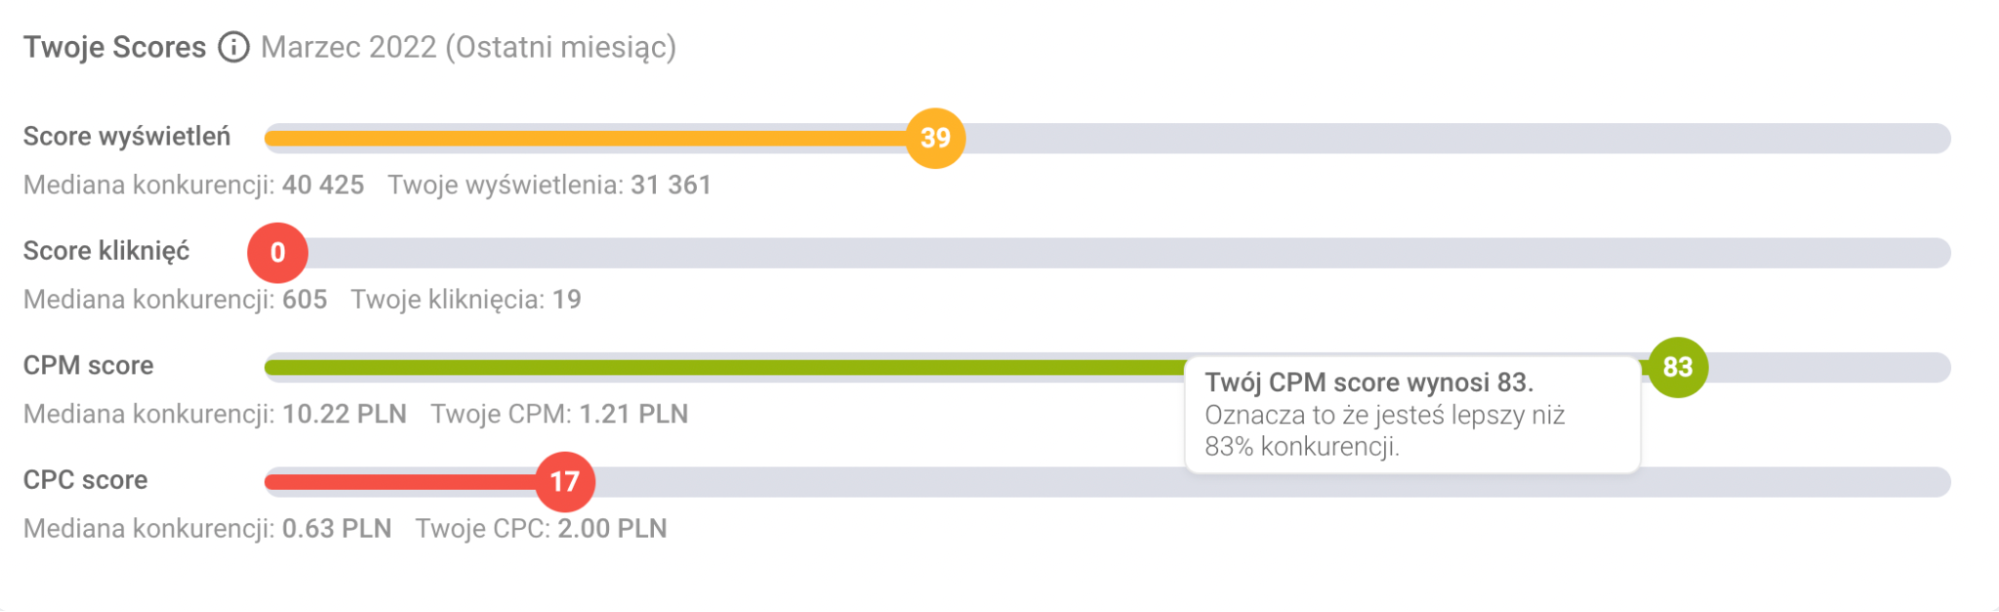Click the Mediana konkurencji 605 text

pos(175,300)
